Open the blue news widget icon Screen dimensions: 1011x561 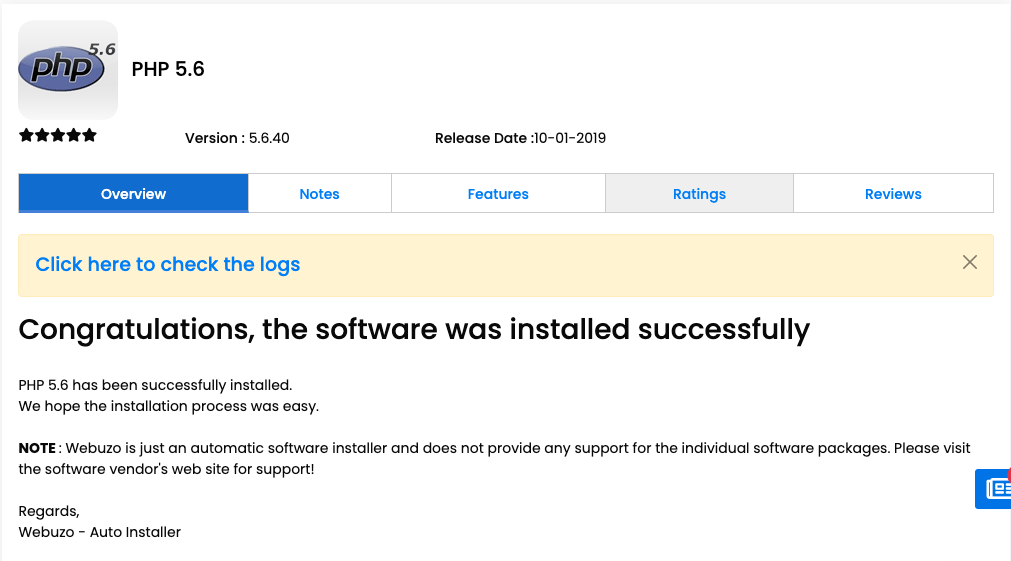click(x=995, y=488)
